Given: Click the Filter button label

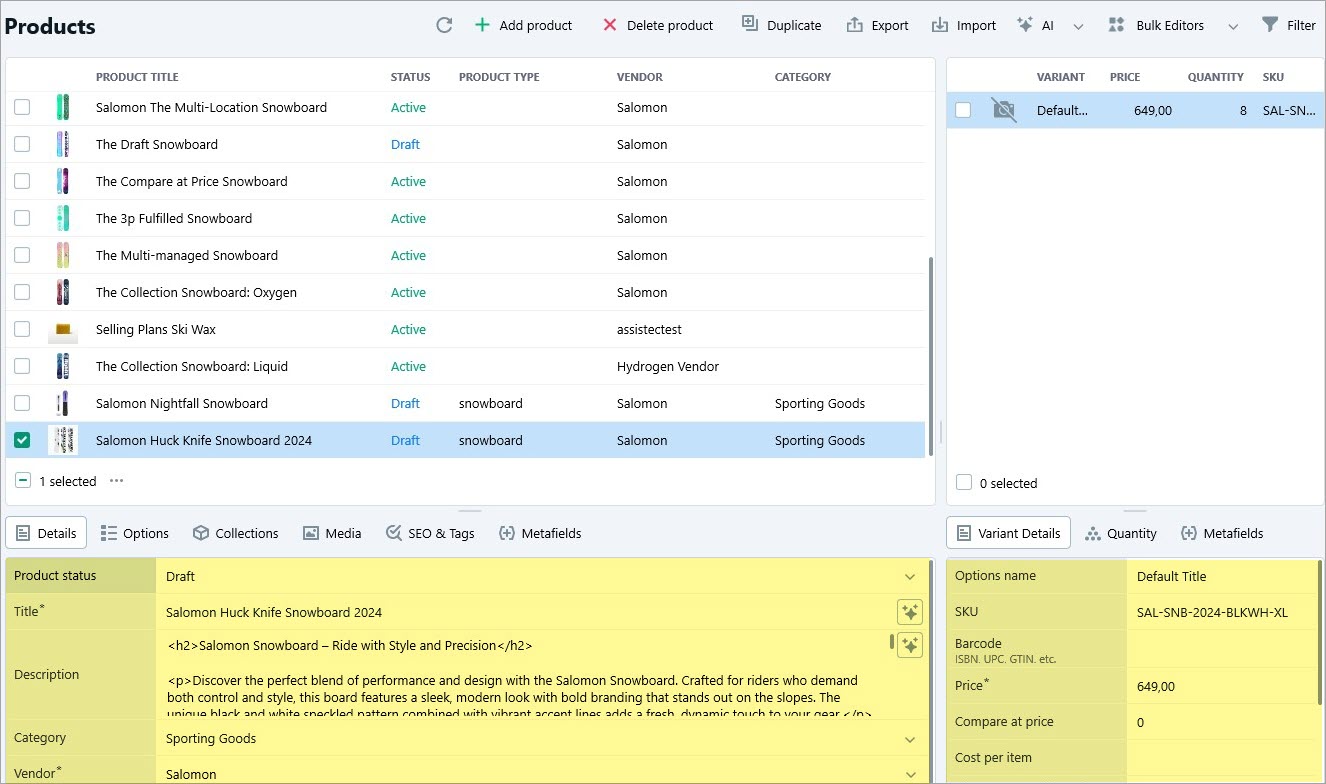Looking at the screenshot, I should (x=1302, y=25).
